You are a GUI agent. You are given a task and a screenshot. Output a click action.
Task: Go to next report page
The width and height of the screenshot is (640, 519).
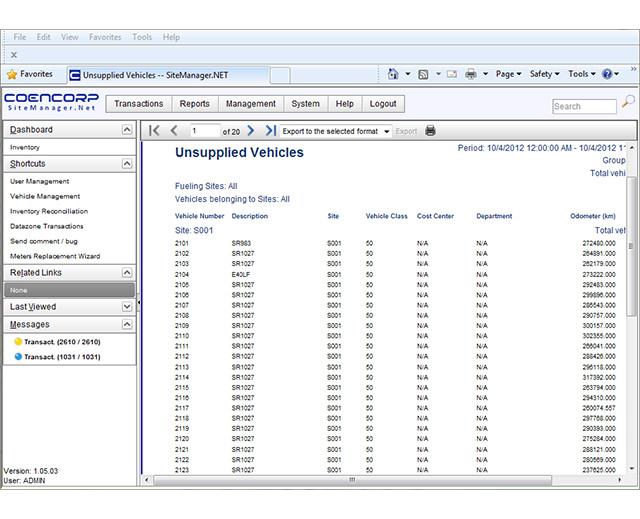pyautogui.click(x=250, y=130)
